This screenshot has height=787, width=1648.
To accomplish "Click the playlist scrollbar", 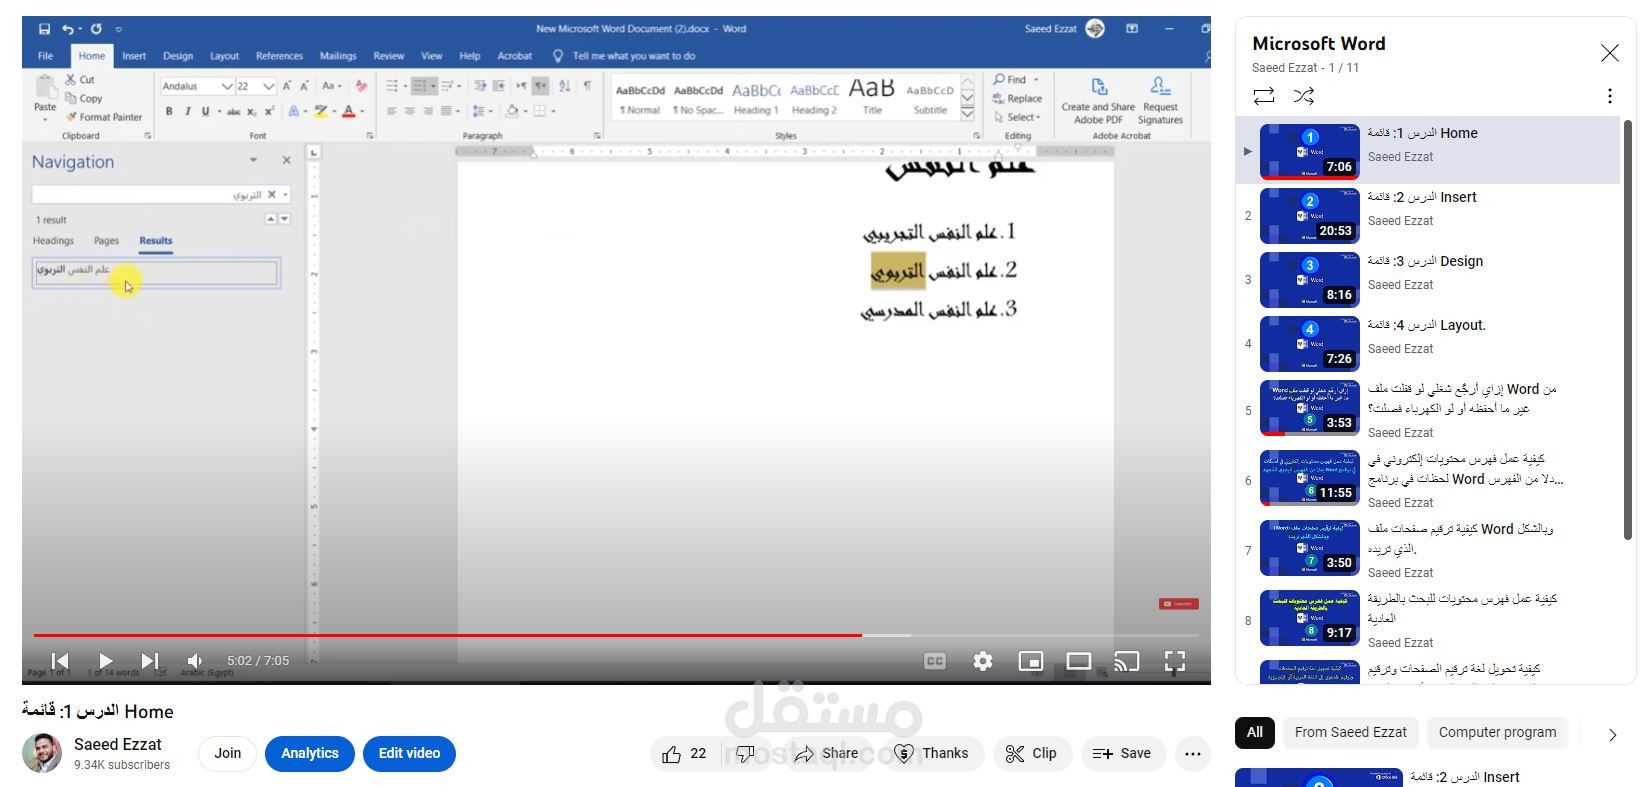I will [x=1628, y=330].
